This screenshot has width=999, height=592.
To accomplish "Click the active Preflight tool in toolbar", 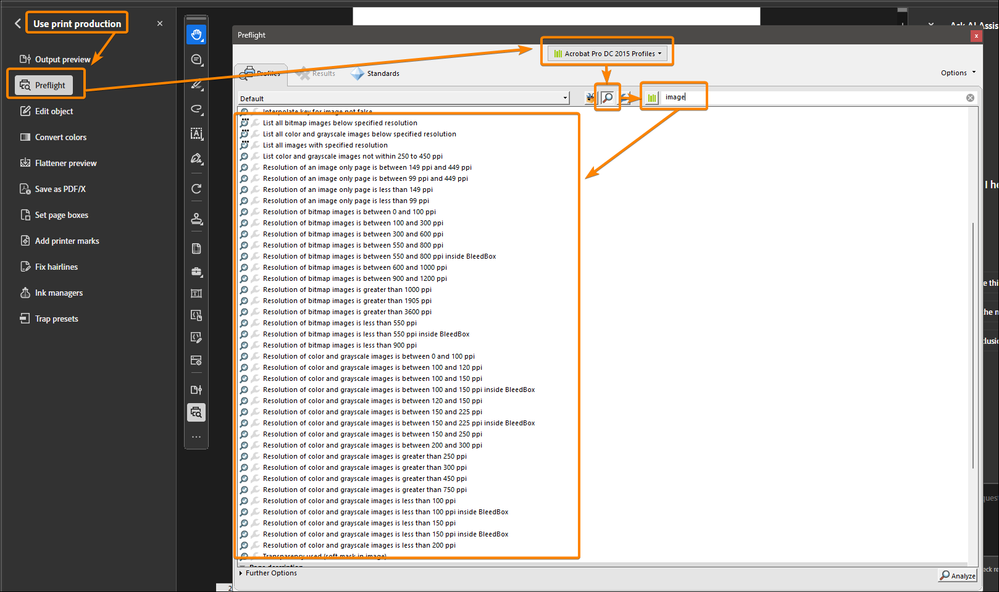I will [x=196, y=412].
